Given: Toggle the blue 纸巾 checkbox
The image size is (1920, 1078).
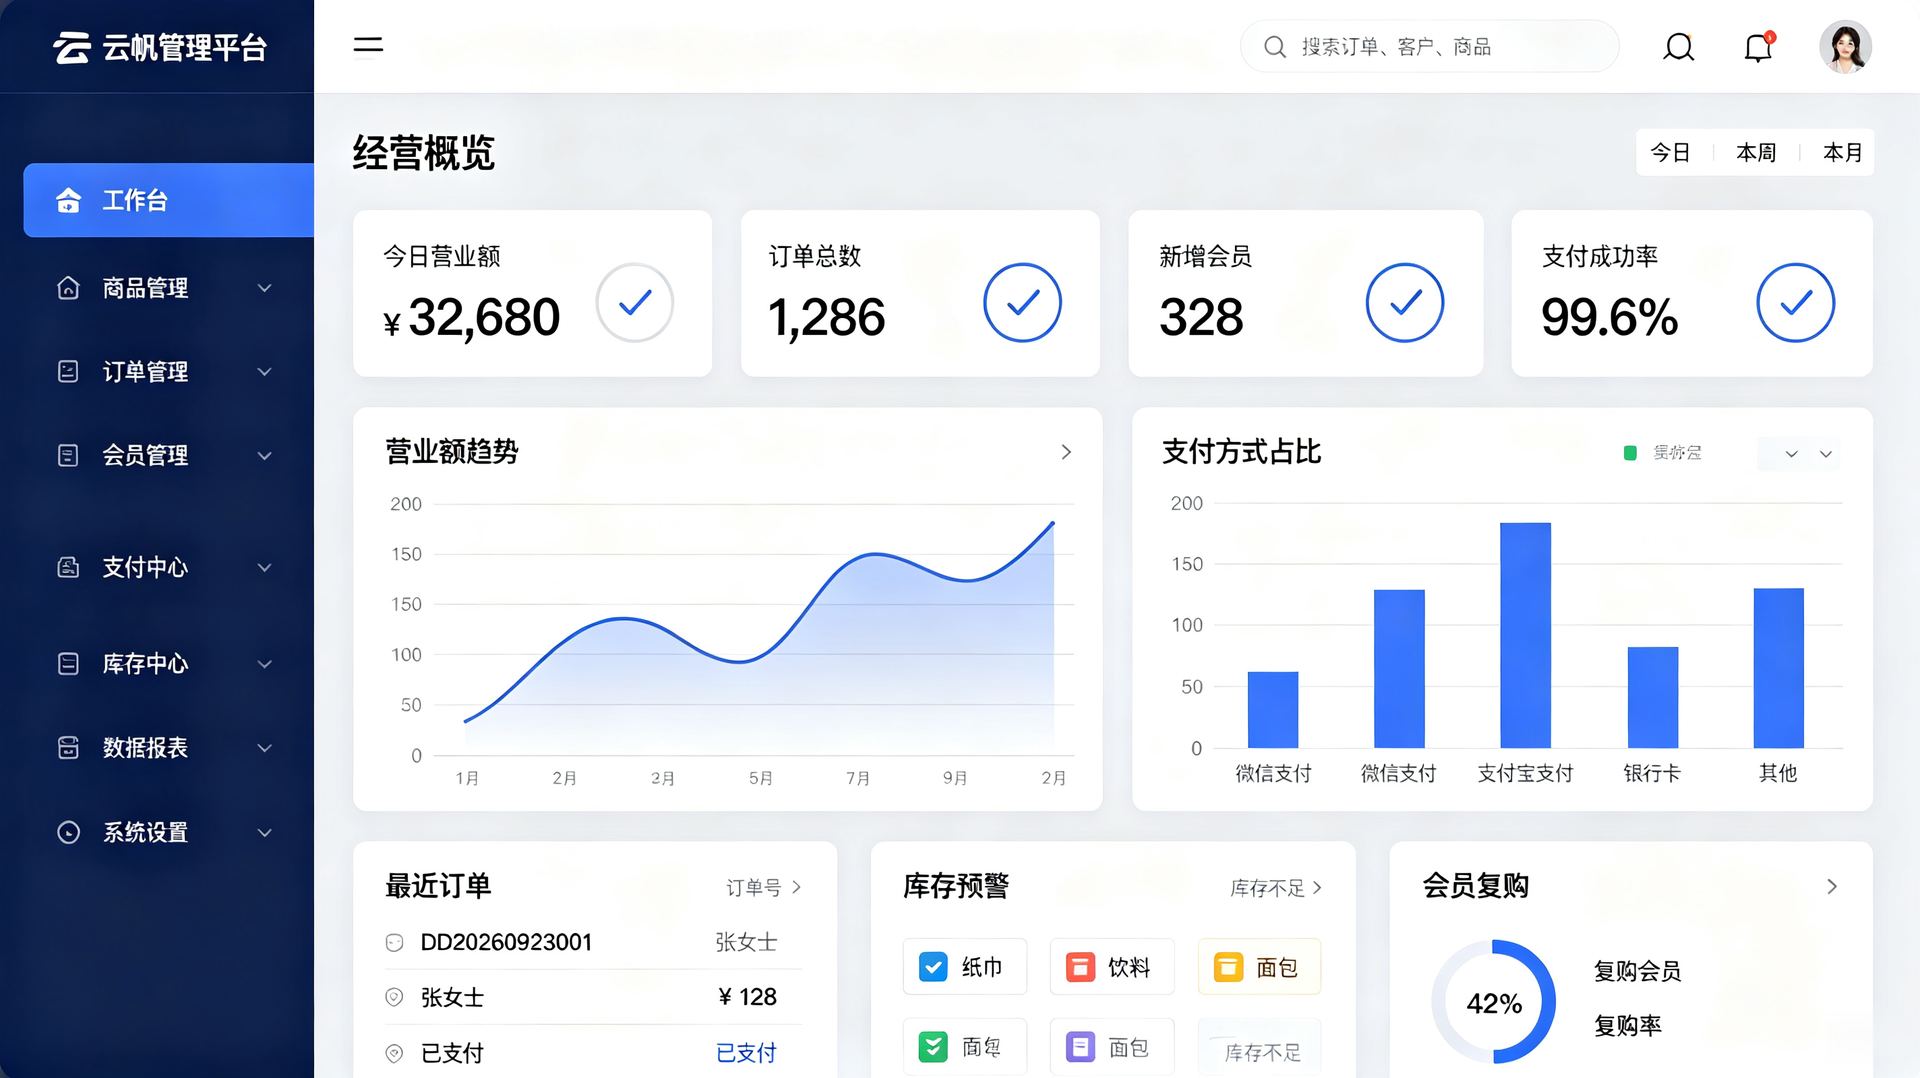Looking at the screenshot, I should click(933, 967).
